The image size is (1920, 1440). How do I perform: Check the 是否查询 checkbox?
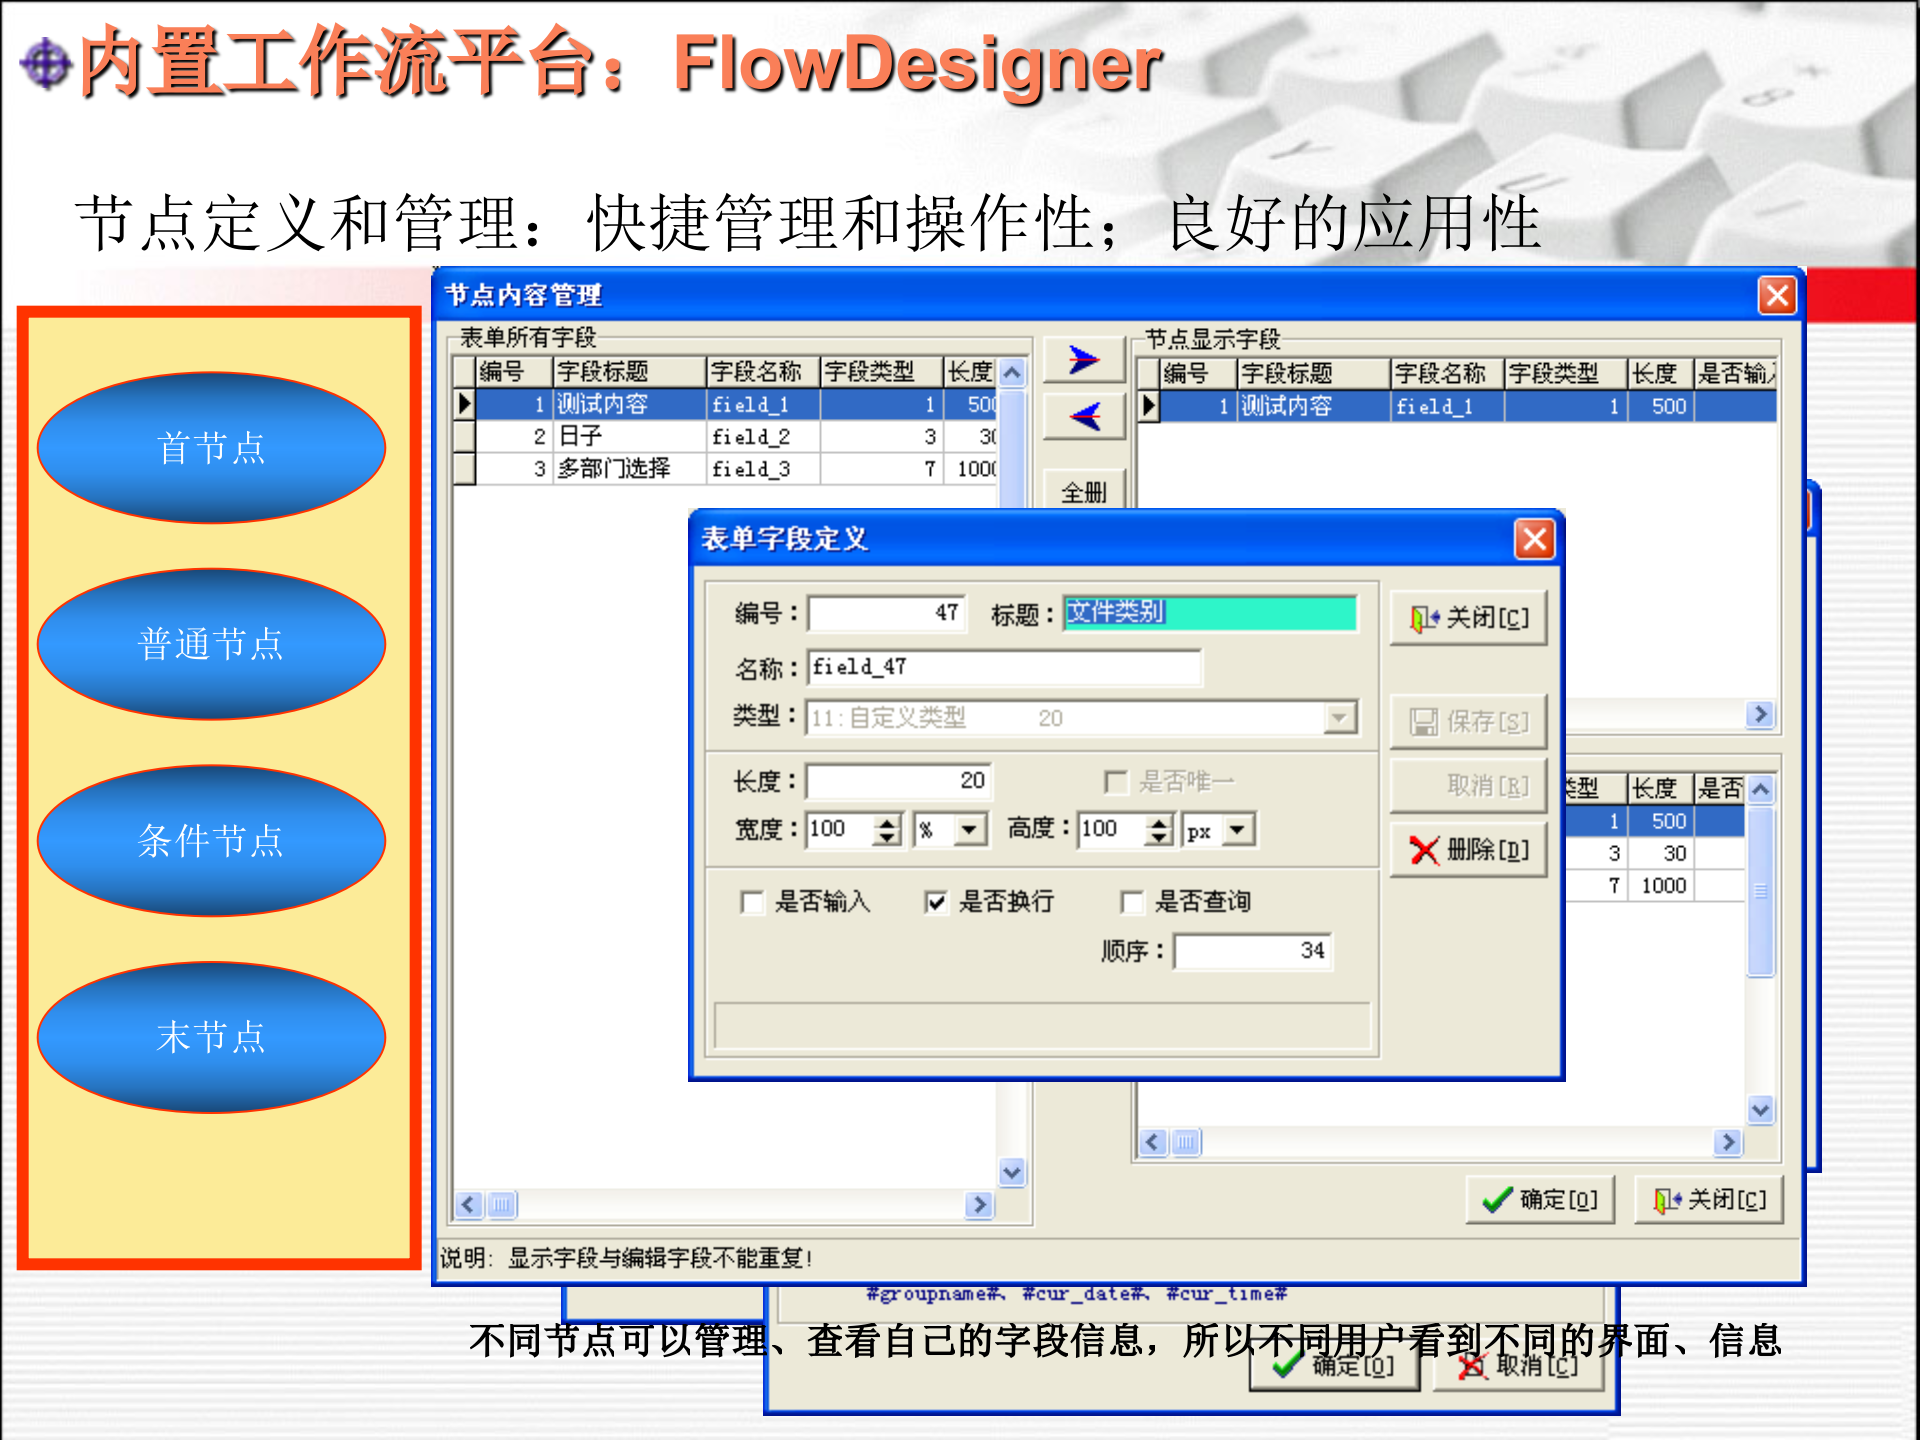pos(1131,902)
